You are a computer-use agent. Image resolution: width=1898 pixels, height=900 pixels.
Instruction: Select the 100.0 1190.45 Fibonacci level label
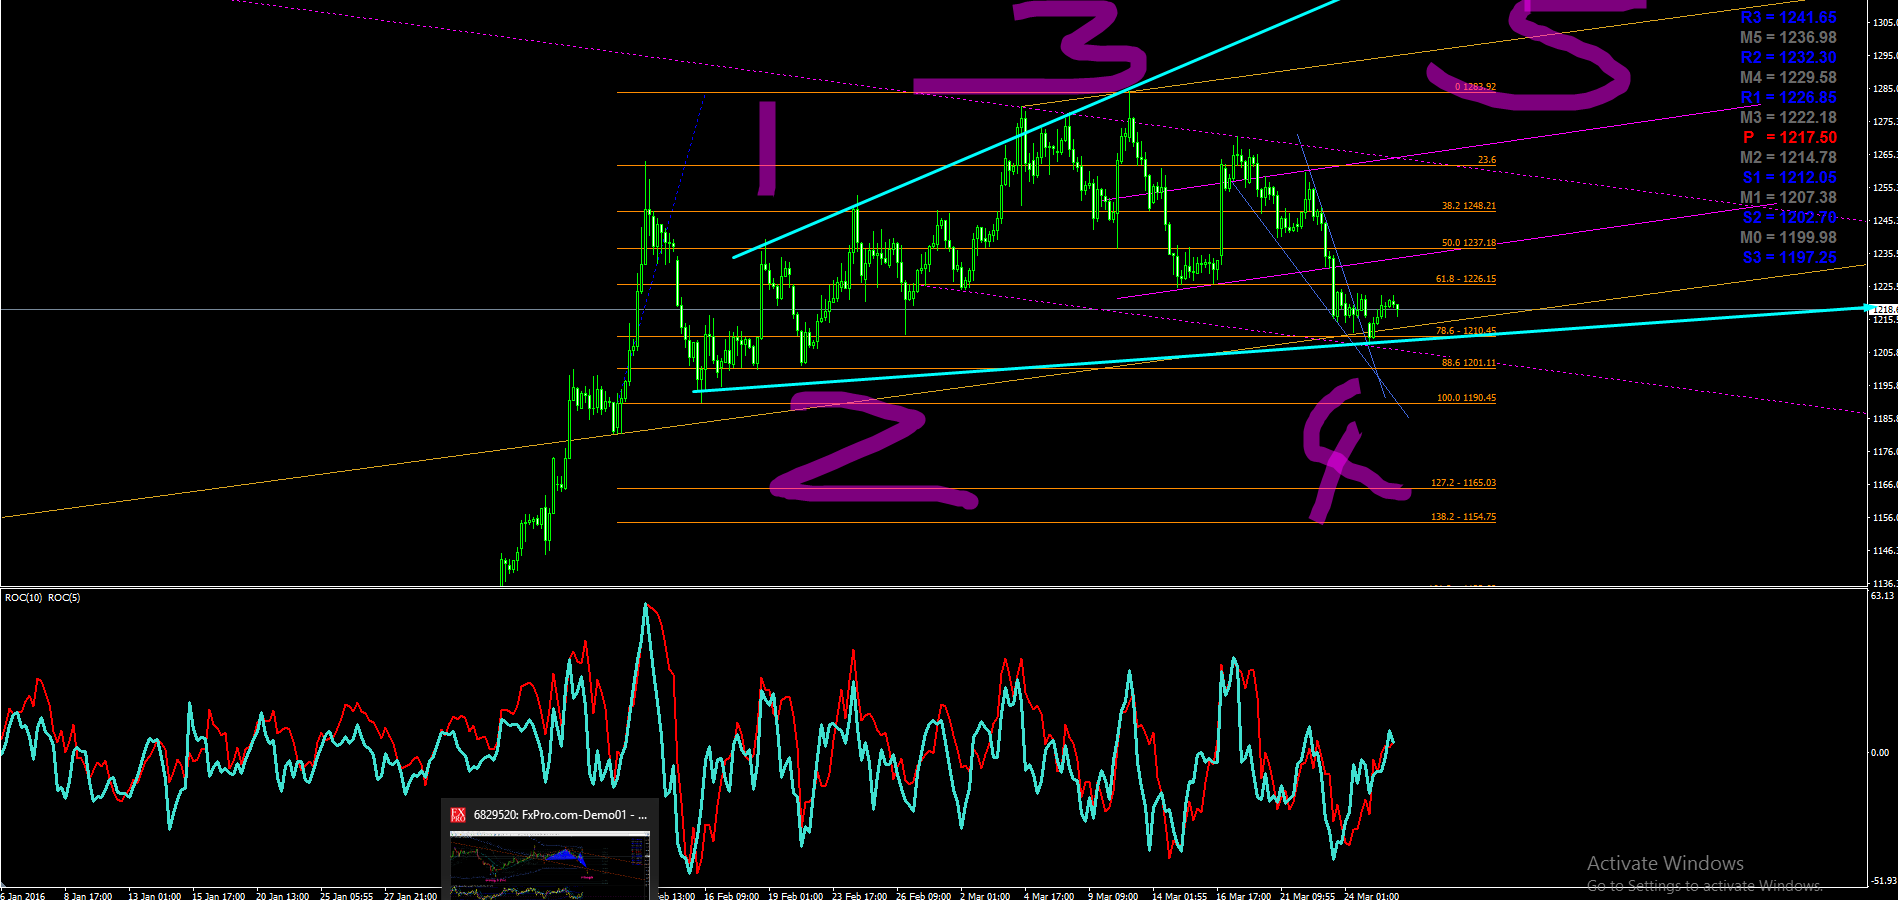(x=1466, y=398)
